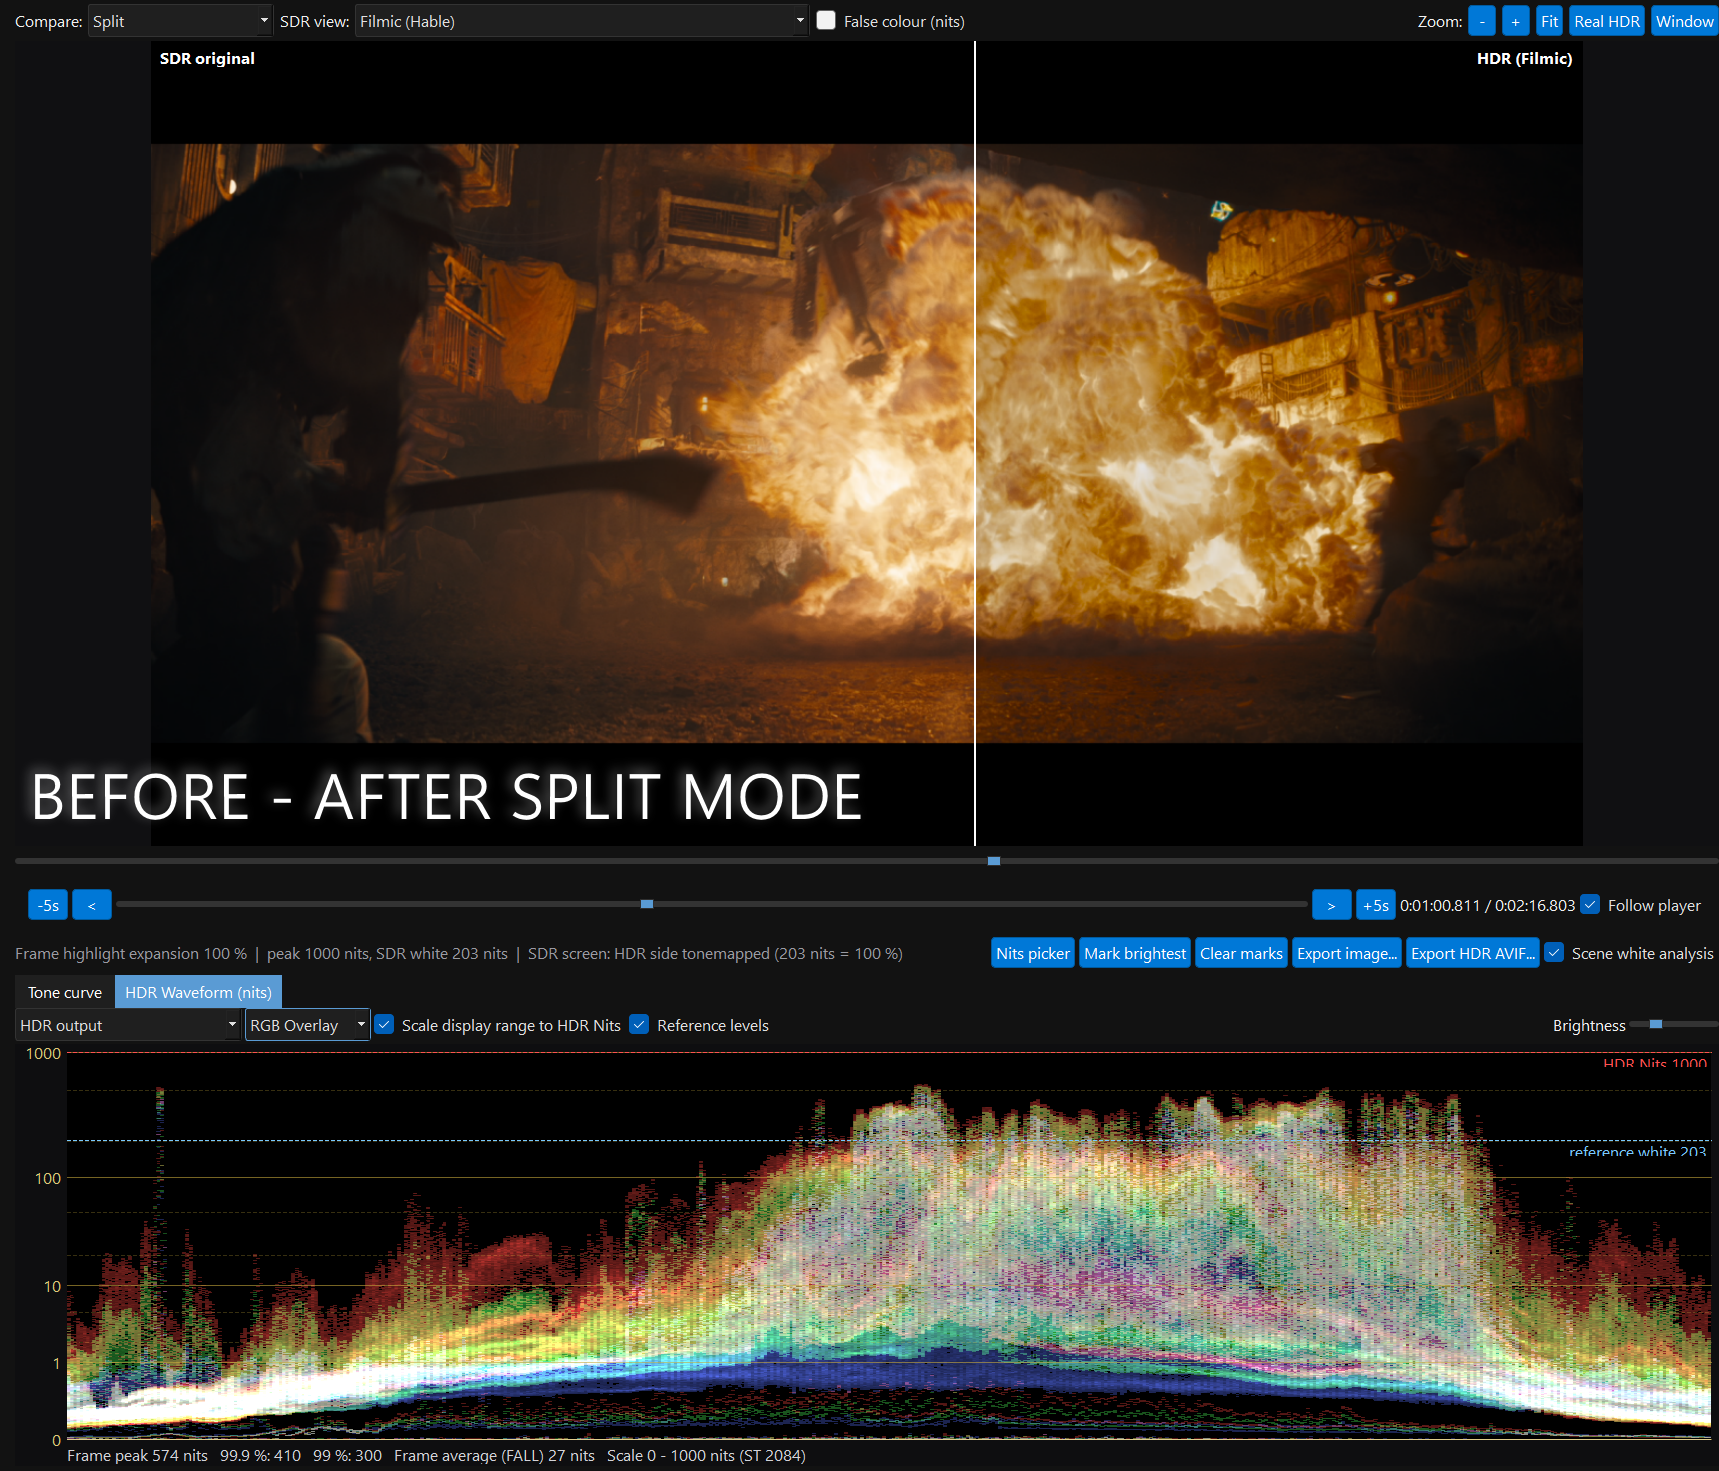Image resolution: width=1719 pixels, height=1471 pixels.
Task: Enable the False colour (nits) checkbox
Action: pyautogui.click(x=826, y=20)
